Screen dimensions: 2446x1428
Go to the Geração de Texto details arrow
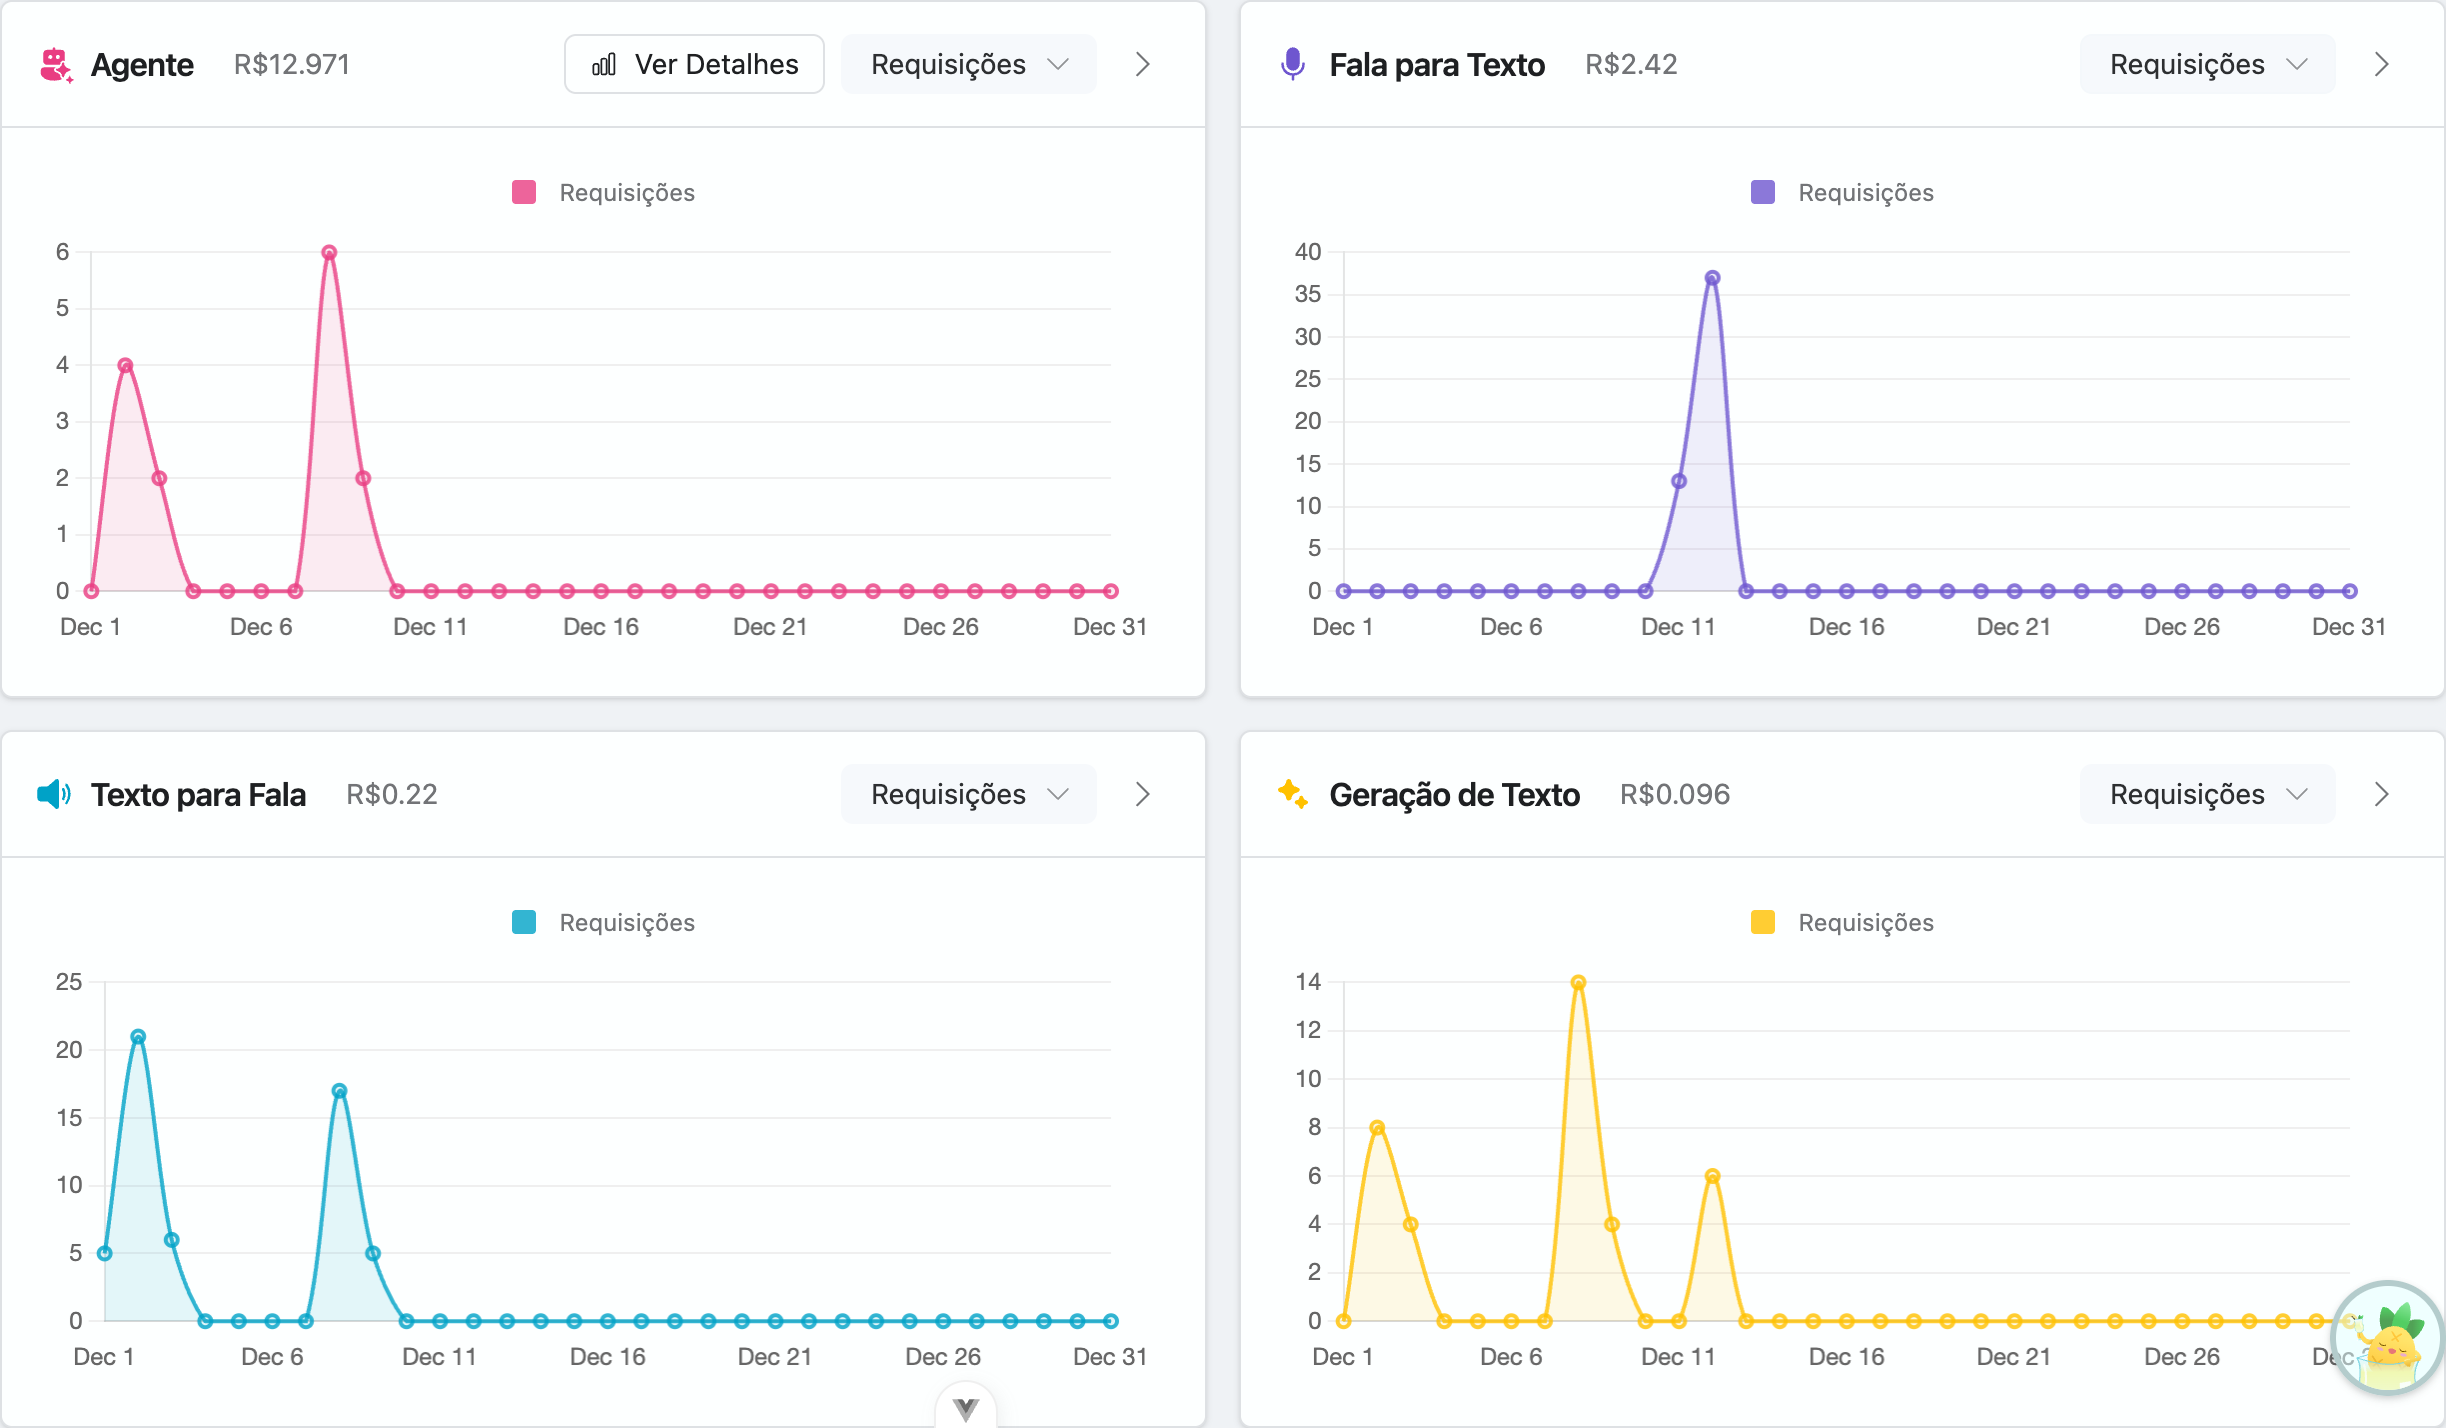click(2381, 794)
